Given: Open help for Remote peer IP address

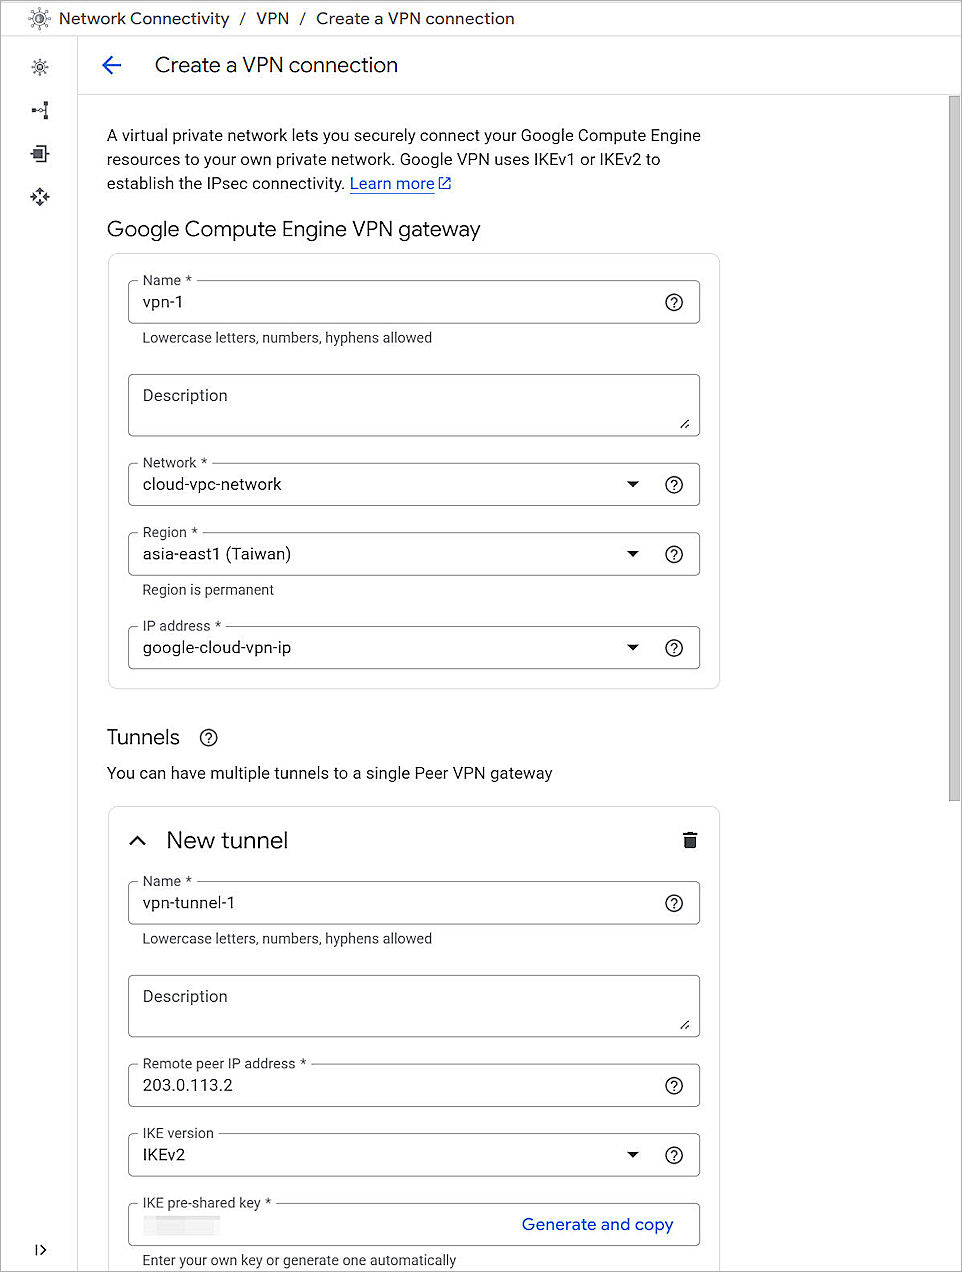Looking at the screenshot, I should (x=674, y=1085).
